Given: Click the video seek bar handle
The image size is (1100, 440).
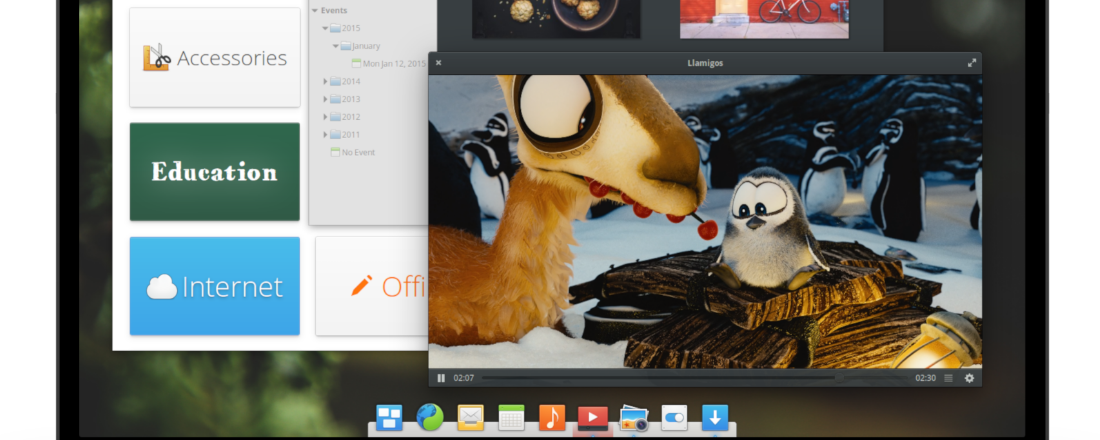Looking at the screenshot, I should (x=839, y=378).
